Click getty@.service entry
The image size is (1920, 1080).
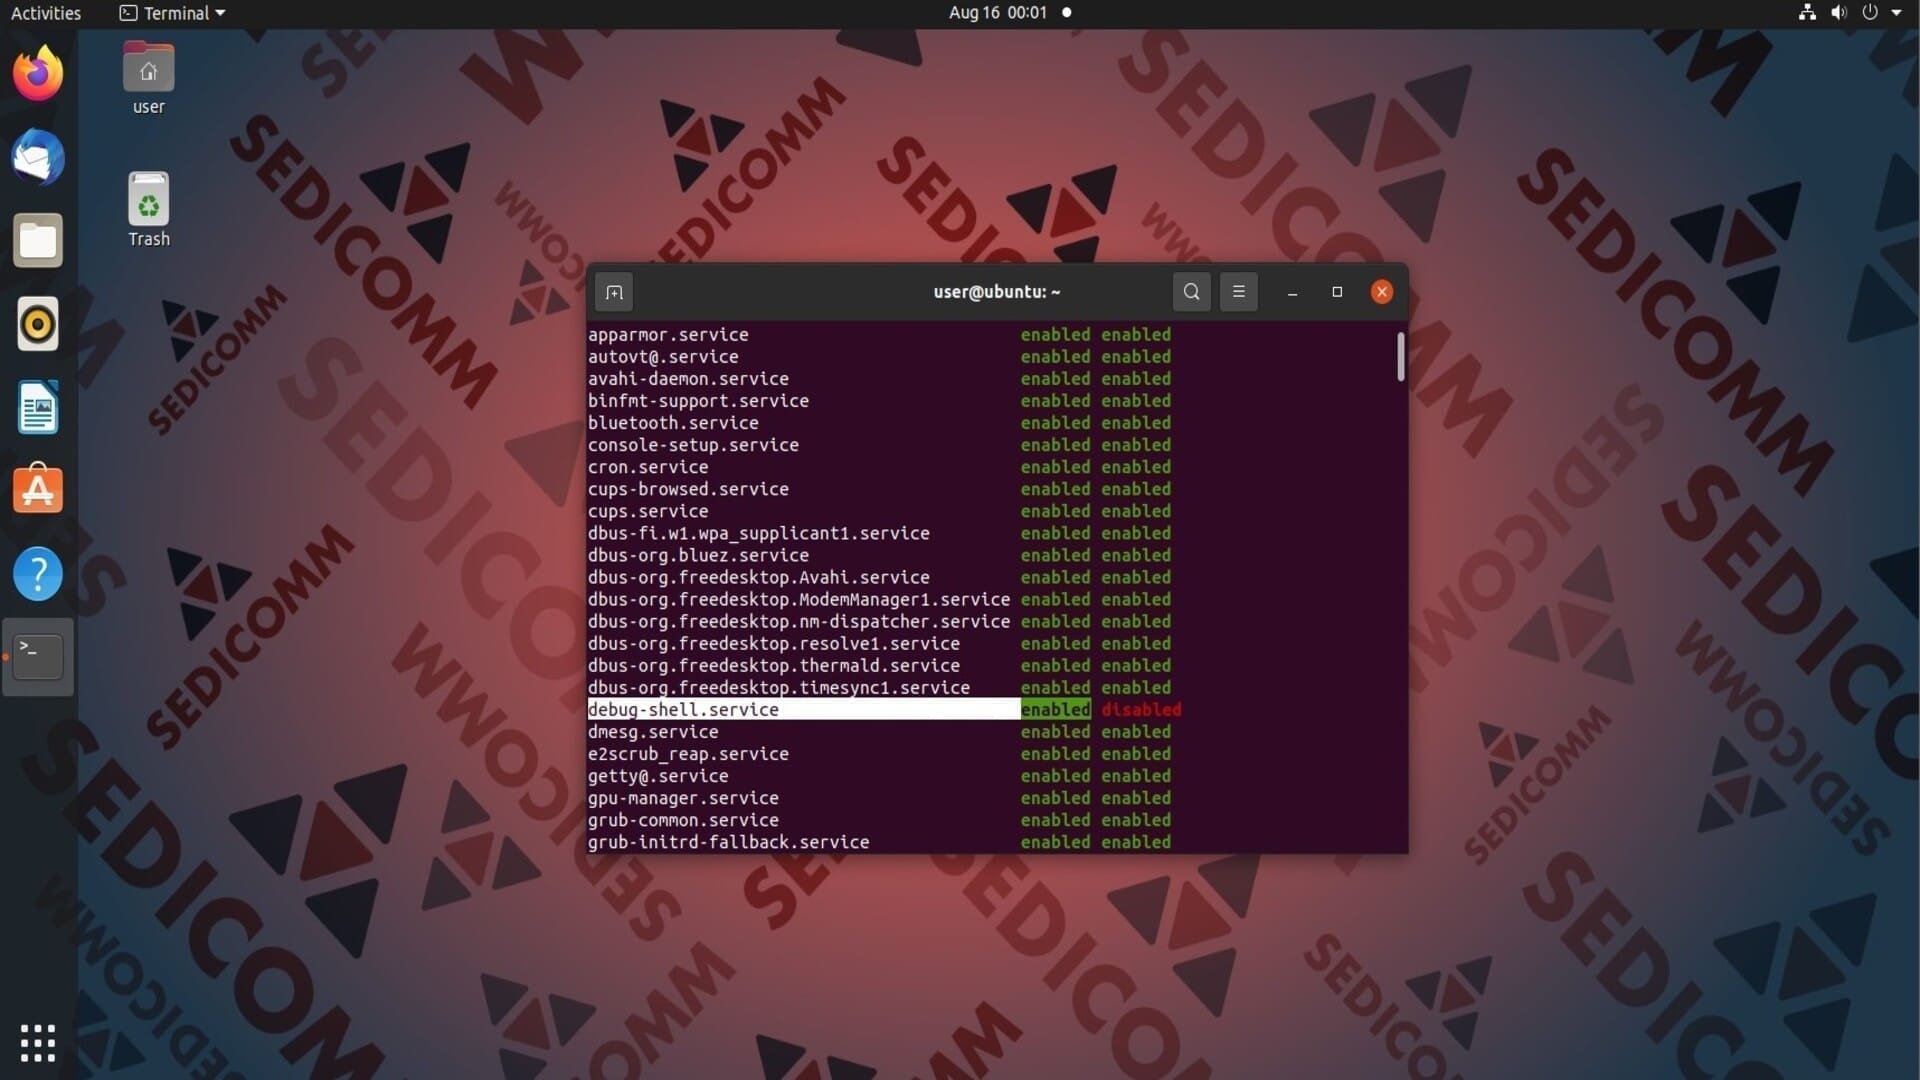[x=658, y=775]
